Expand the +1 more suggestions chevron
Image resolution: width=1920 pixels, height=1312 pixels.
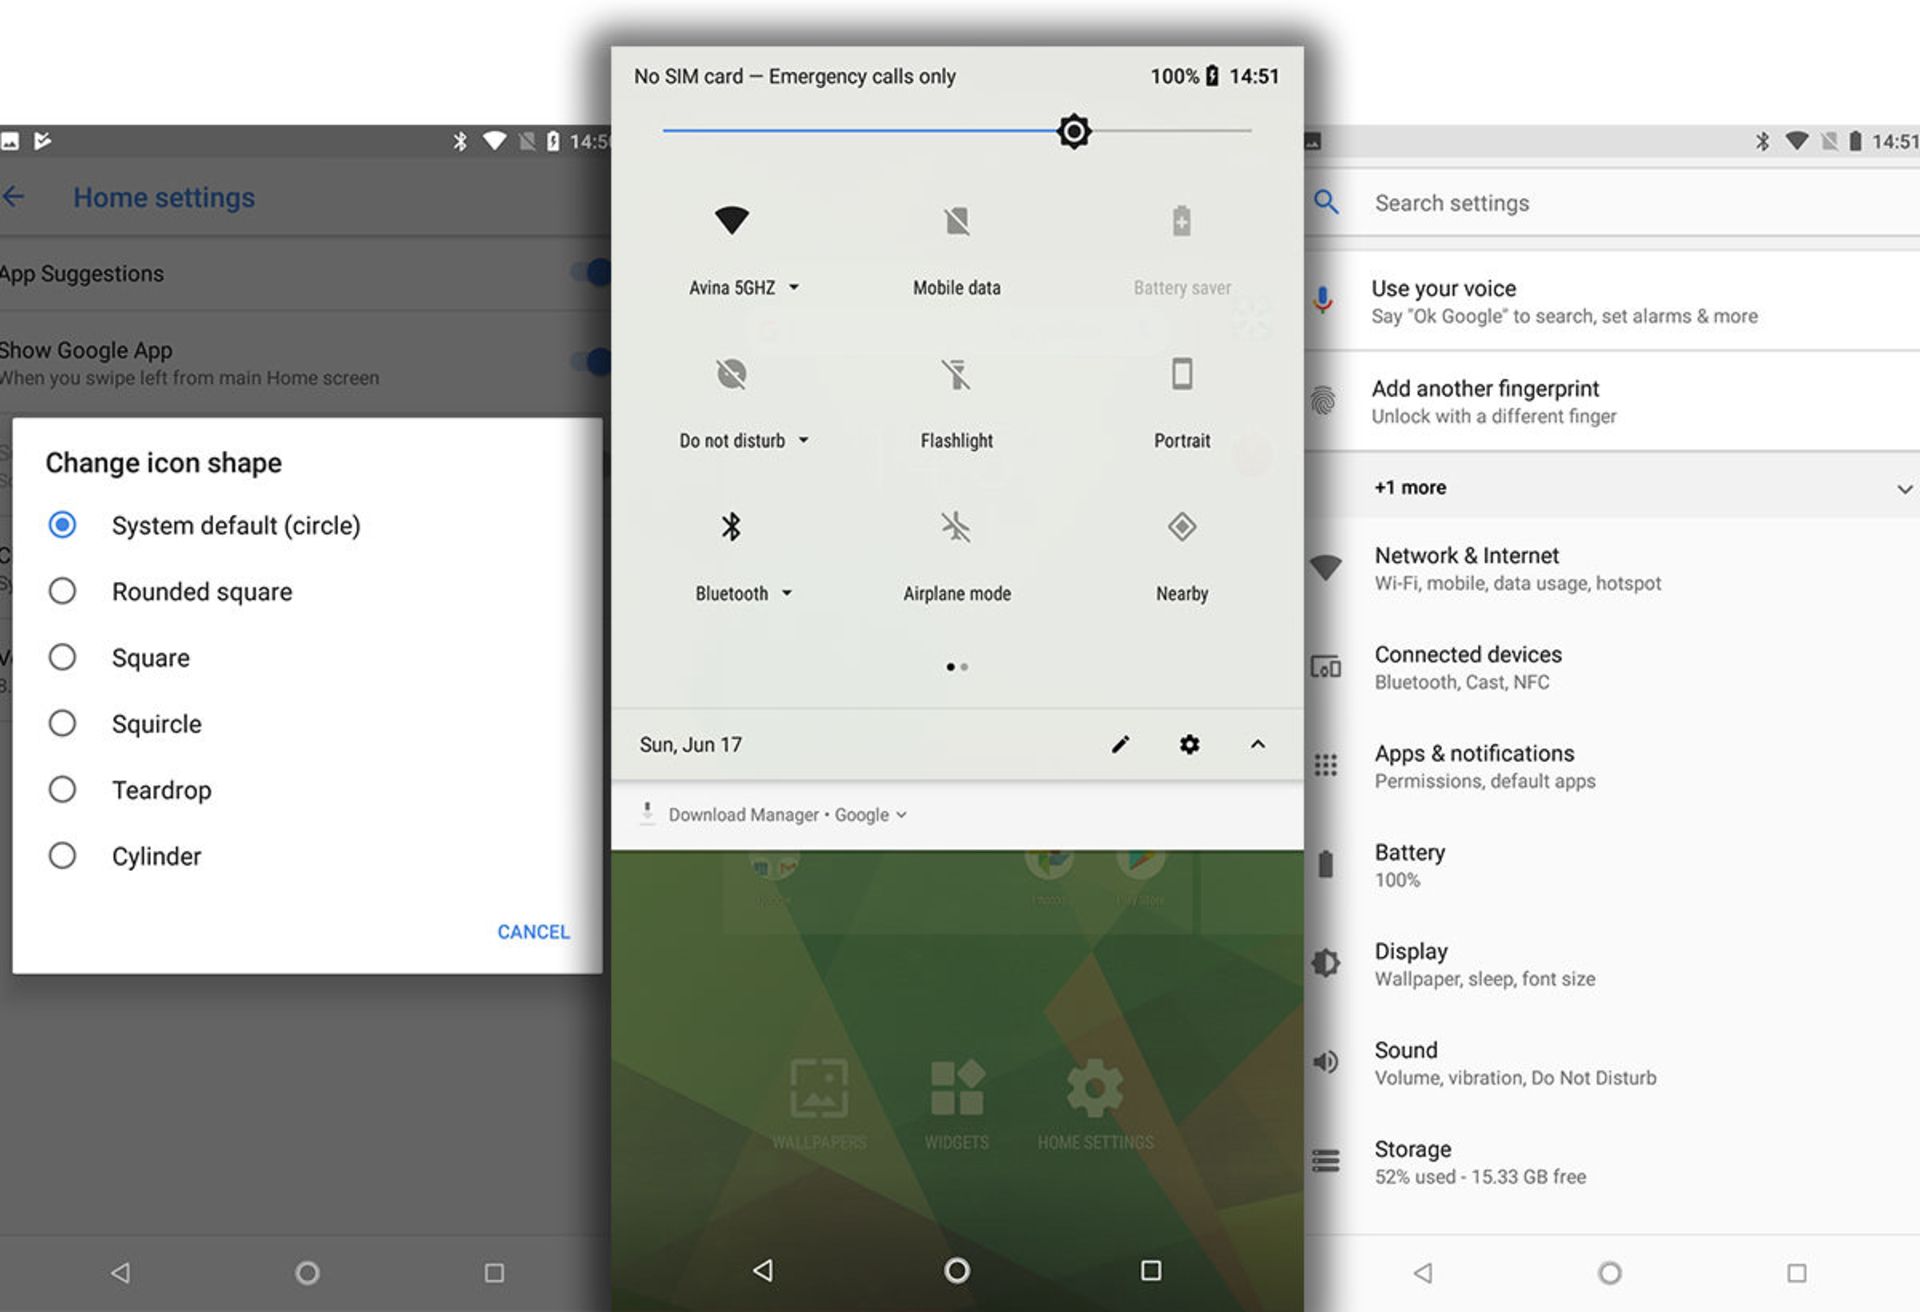click(x=1903, y=488)
